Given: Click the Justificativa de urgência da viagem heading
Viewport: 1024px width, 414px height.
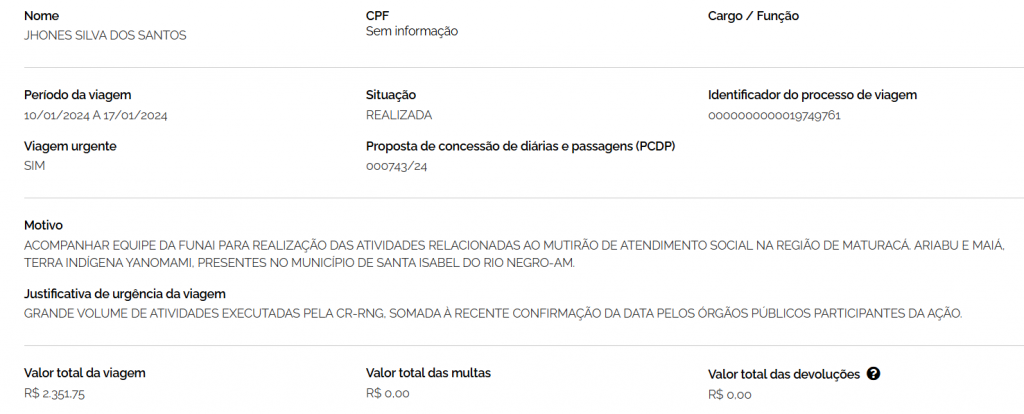Looking at the screenshot, I should pos(125,294).
